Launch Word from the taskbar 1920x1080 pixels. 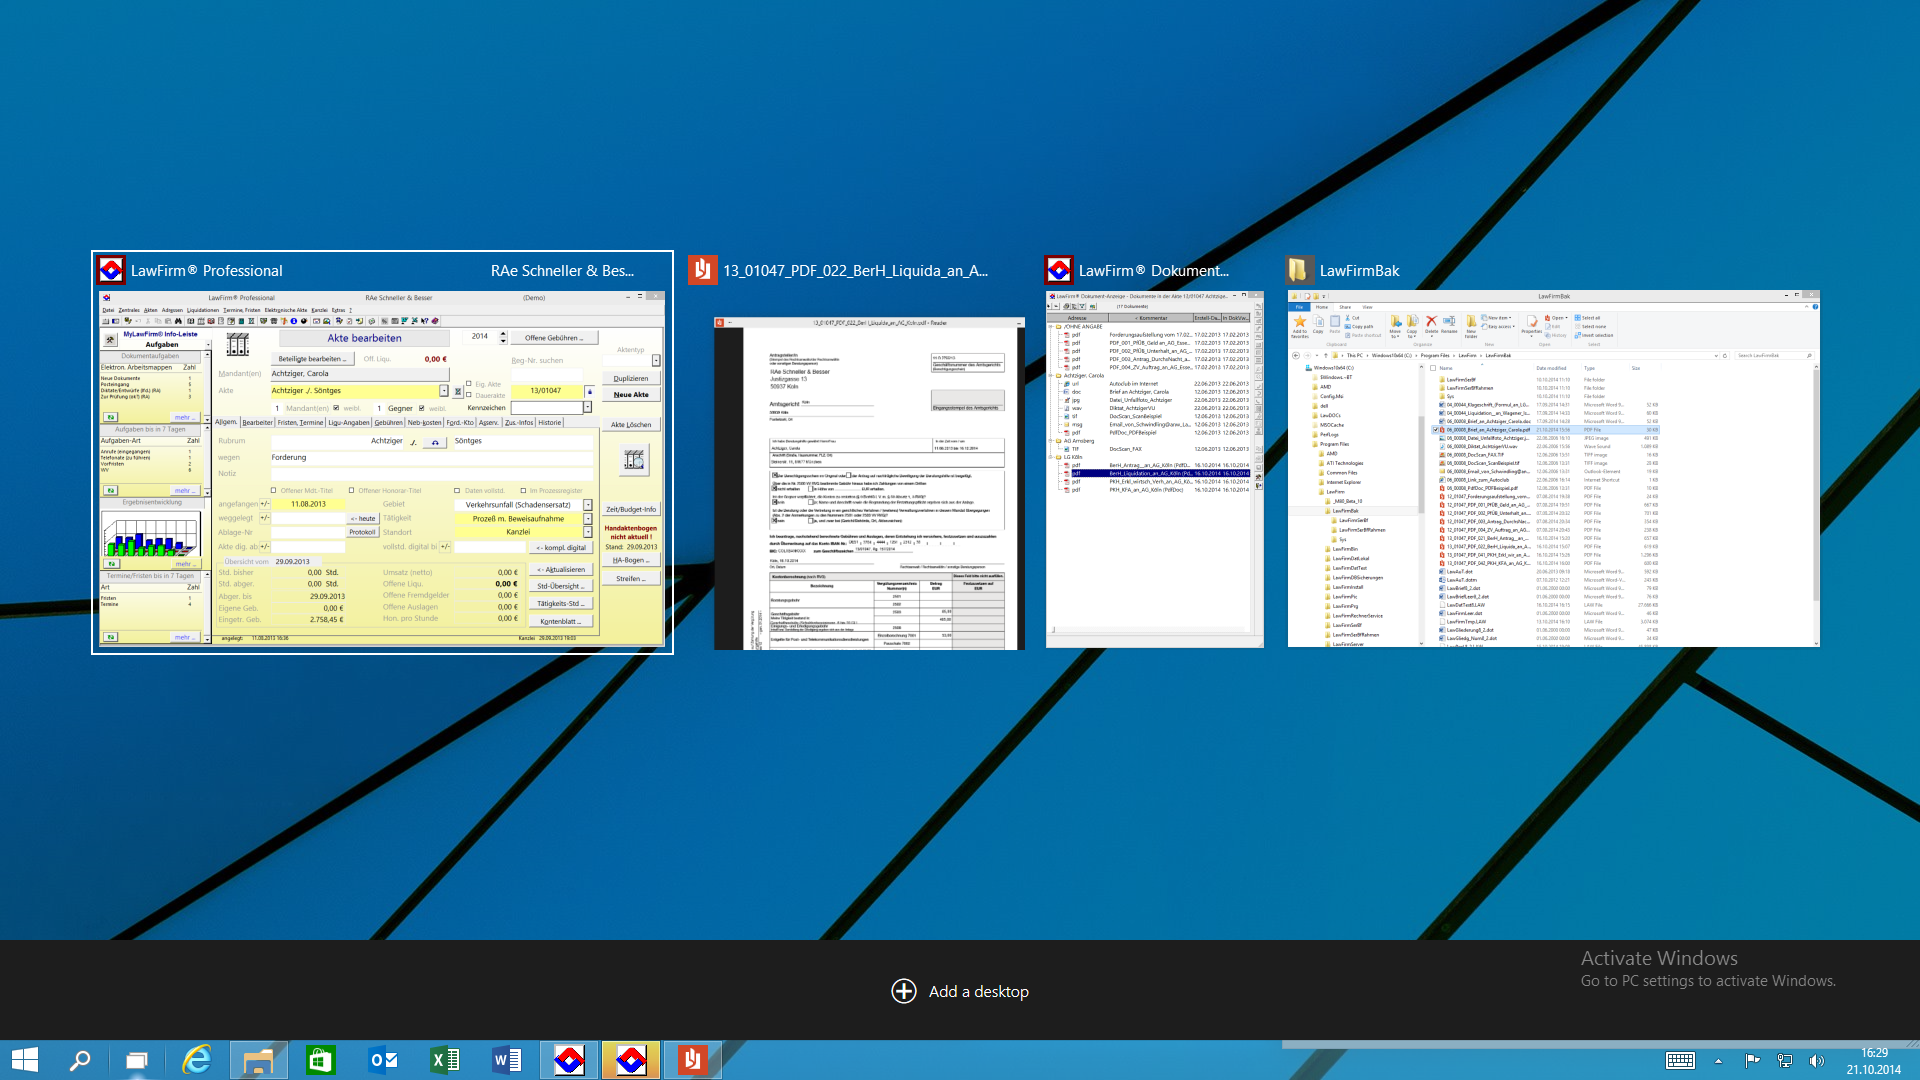click(507, 1060)
